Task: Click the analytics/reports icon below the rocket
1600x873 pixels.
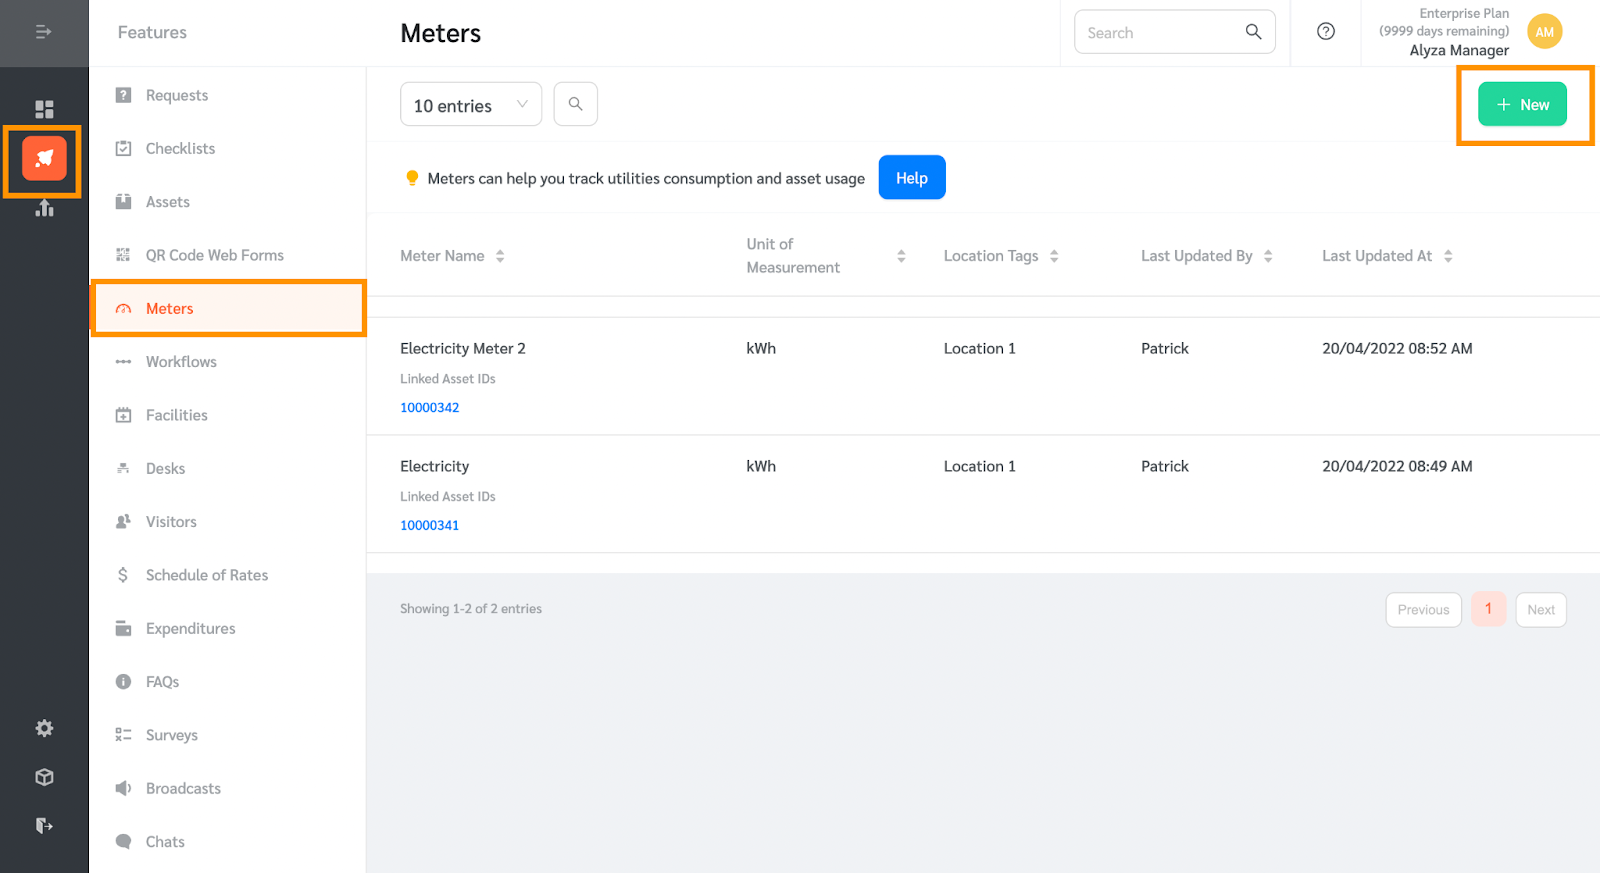Action: (44, 208)
